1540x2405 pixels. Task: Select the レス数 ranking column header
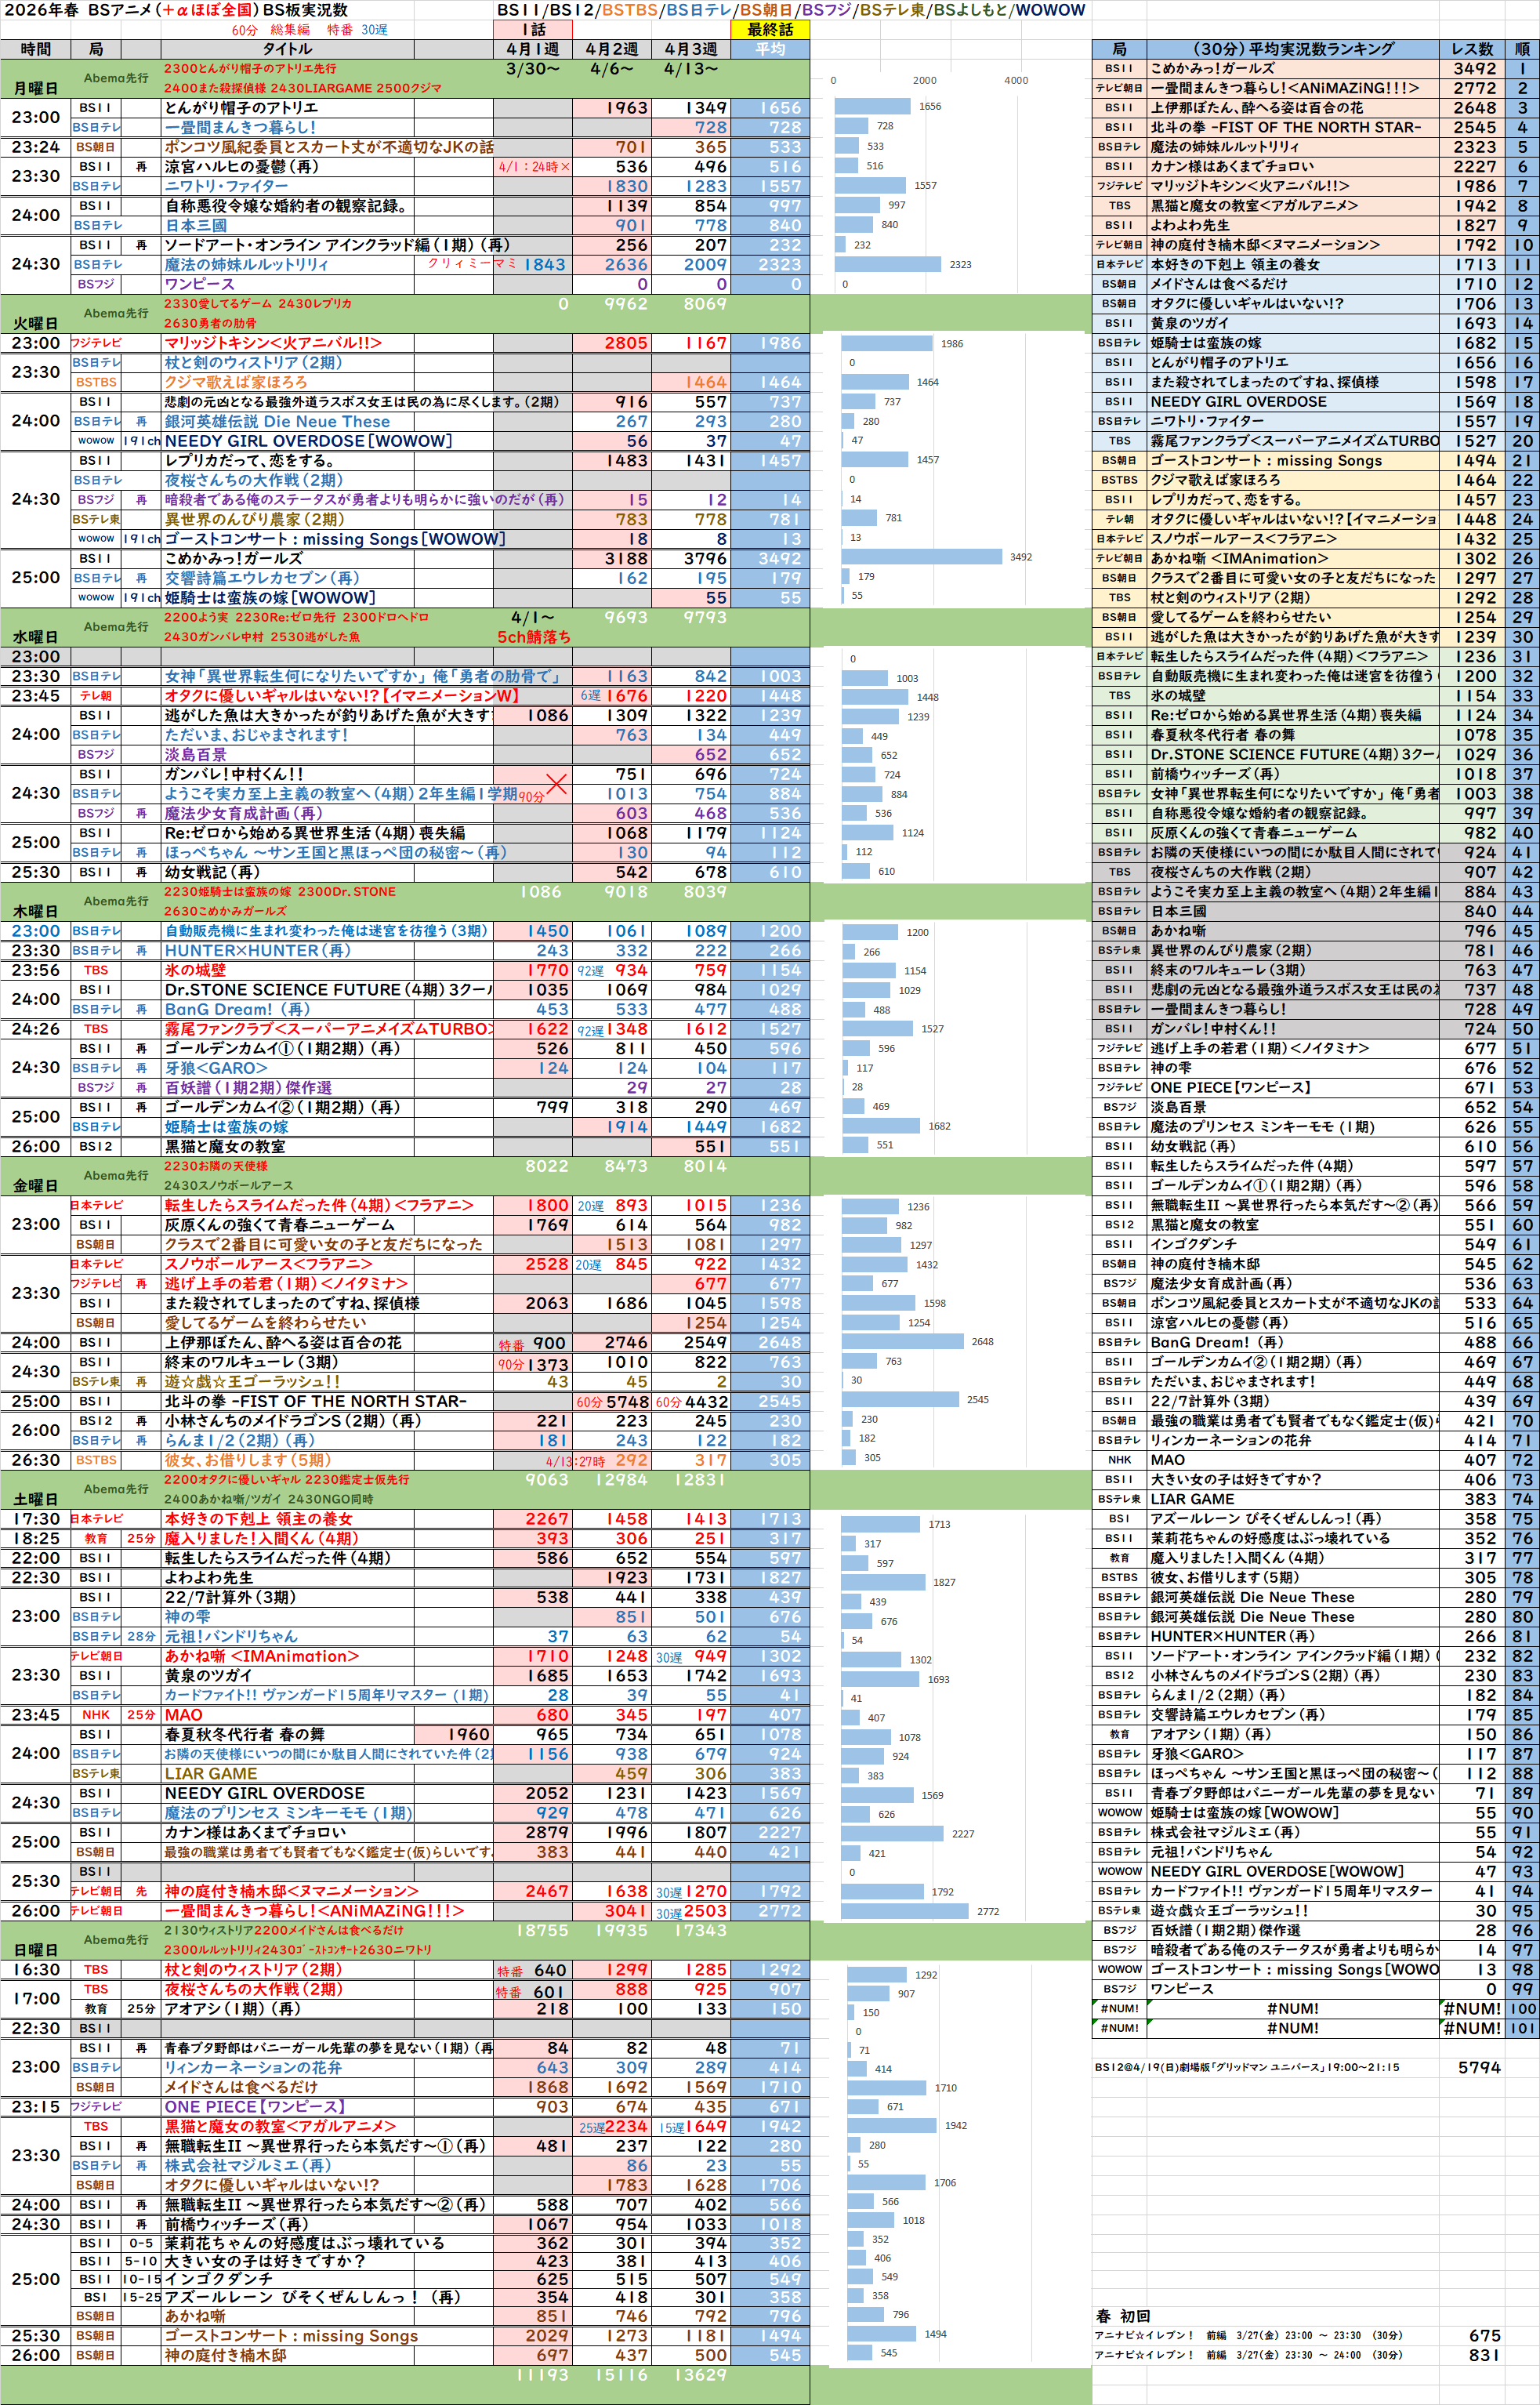1472,49
